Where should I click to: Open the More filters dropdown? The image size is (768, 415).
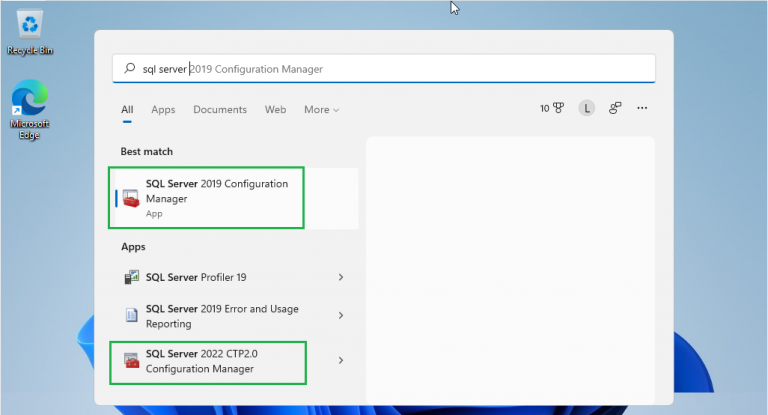coord(321,110)
